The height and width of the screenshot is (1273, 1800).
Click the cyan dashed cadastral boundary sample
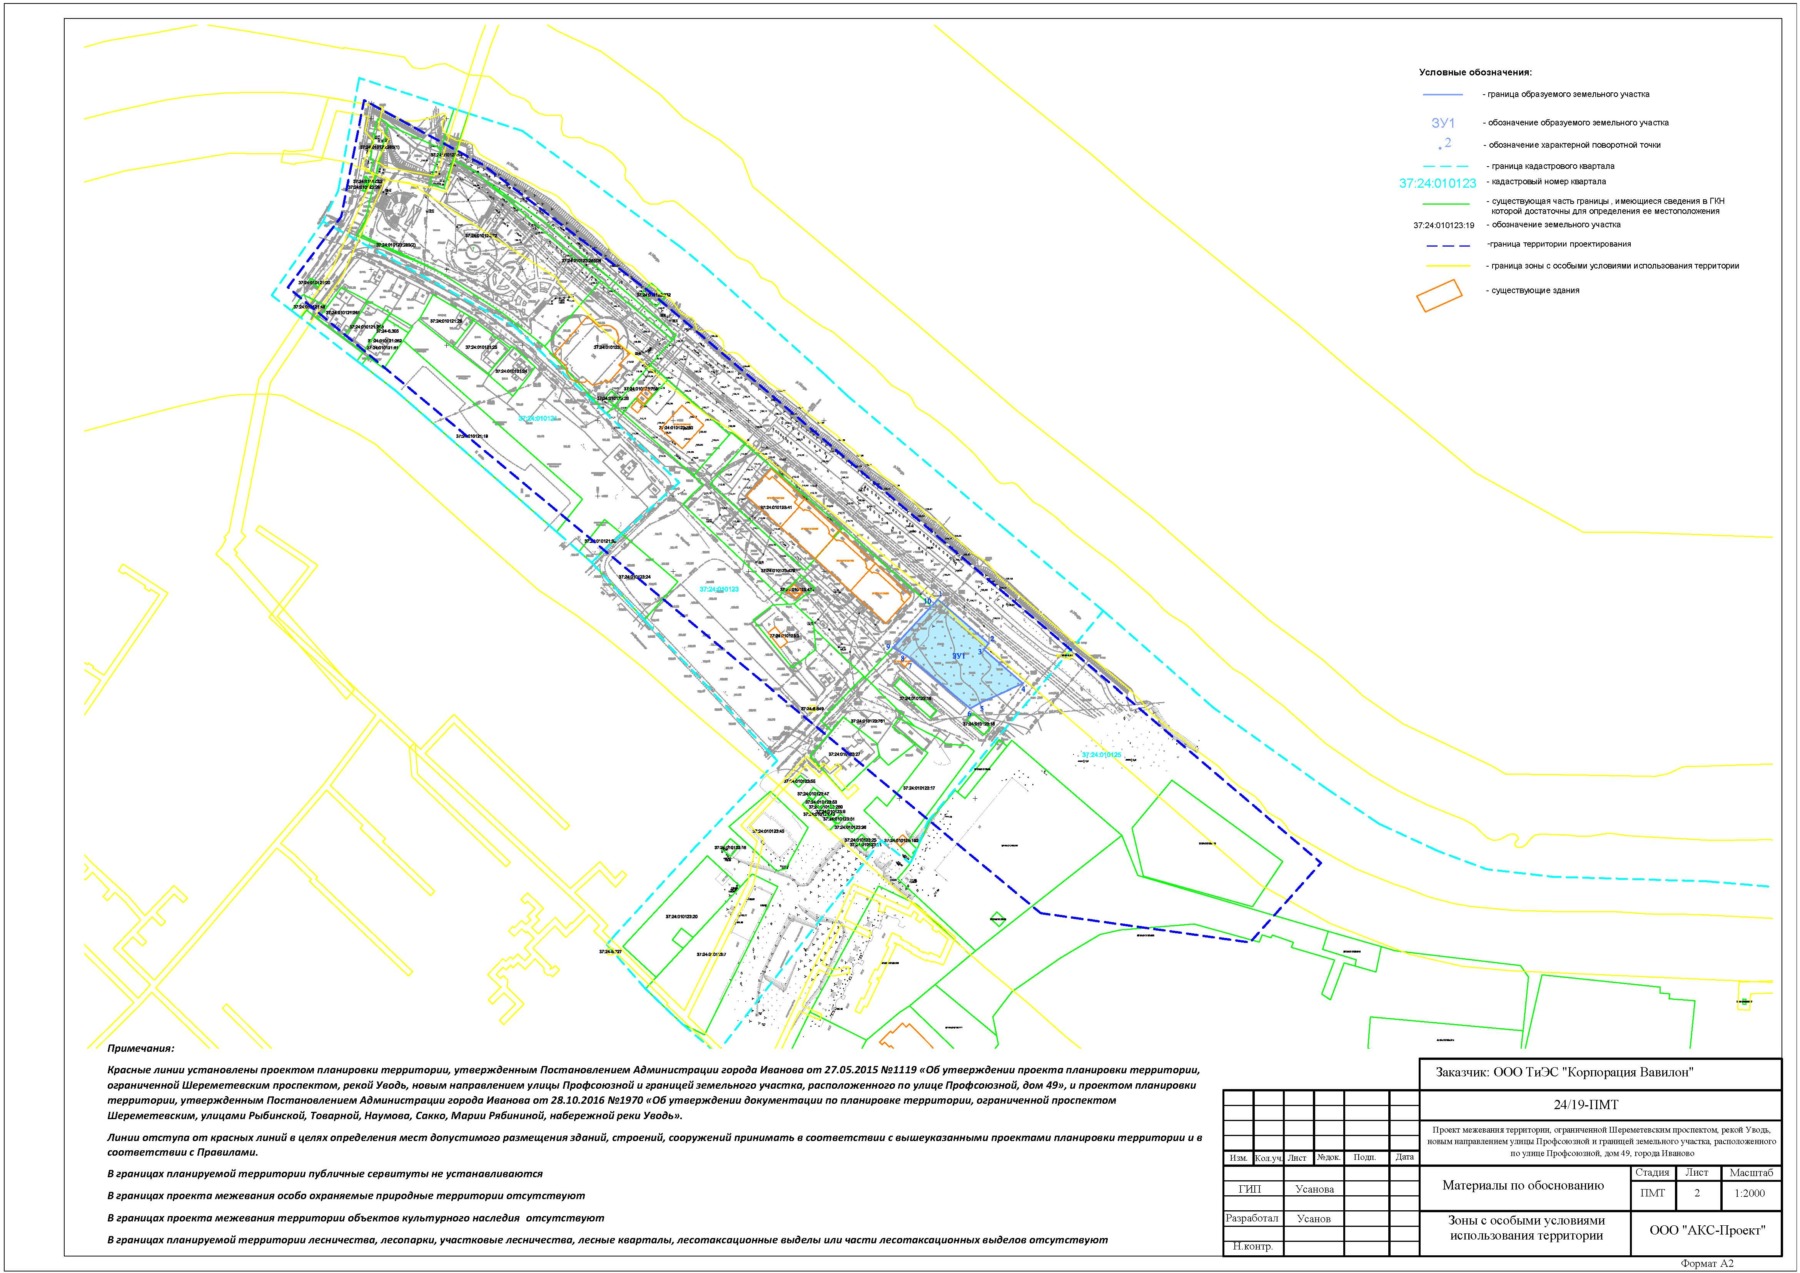click(x=1444, y=167)
